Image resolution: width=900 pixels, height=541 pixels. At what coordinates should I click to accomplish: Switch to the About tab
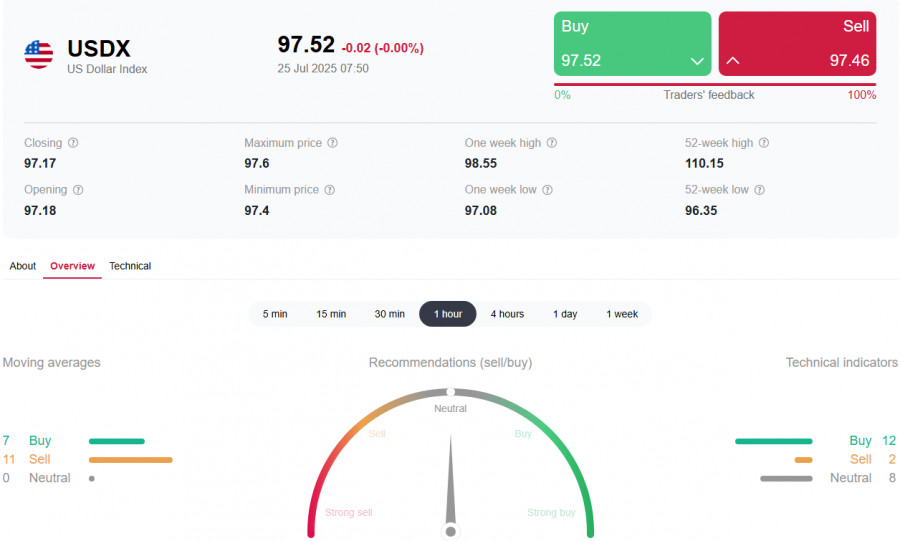[22, 266]
